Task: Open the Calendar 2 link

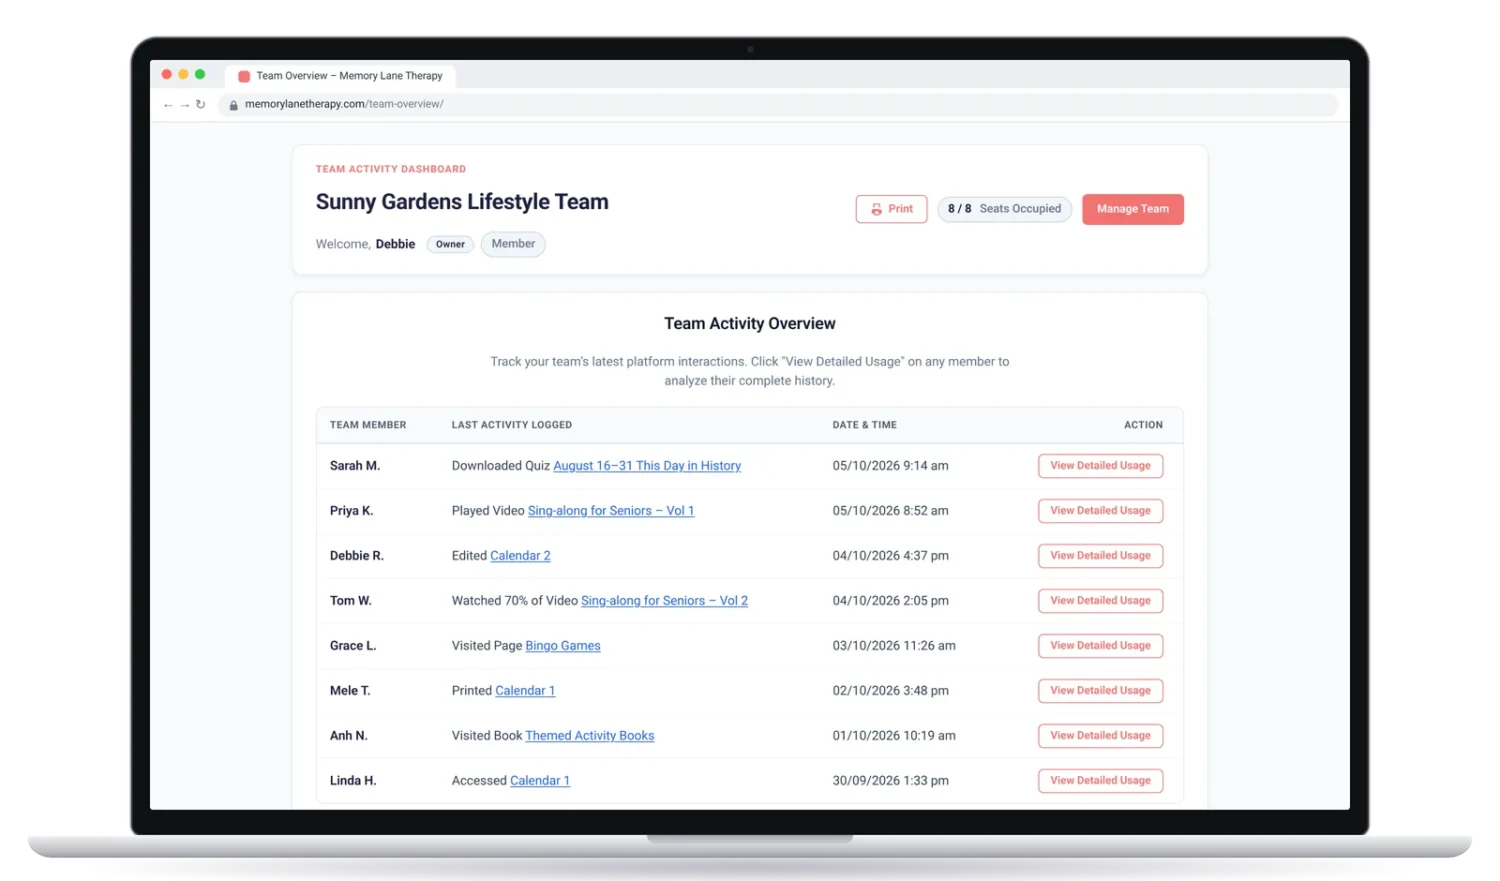Action: coord(520,556)
